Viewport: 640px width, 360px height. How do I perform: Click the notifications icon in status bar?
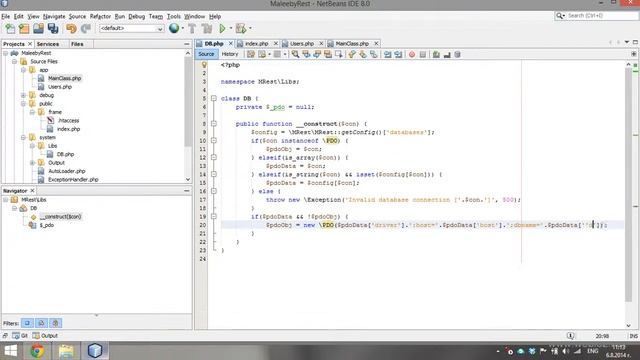pyautogui.click(x=571, y=336)
